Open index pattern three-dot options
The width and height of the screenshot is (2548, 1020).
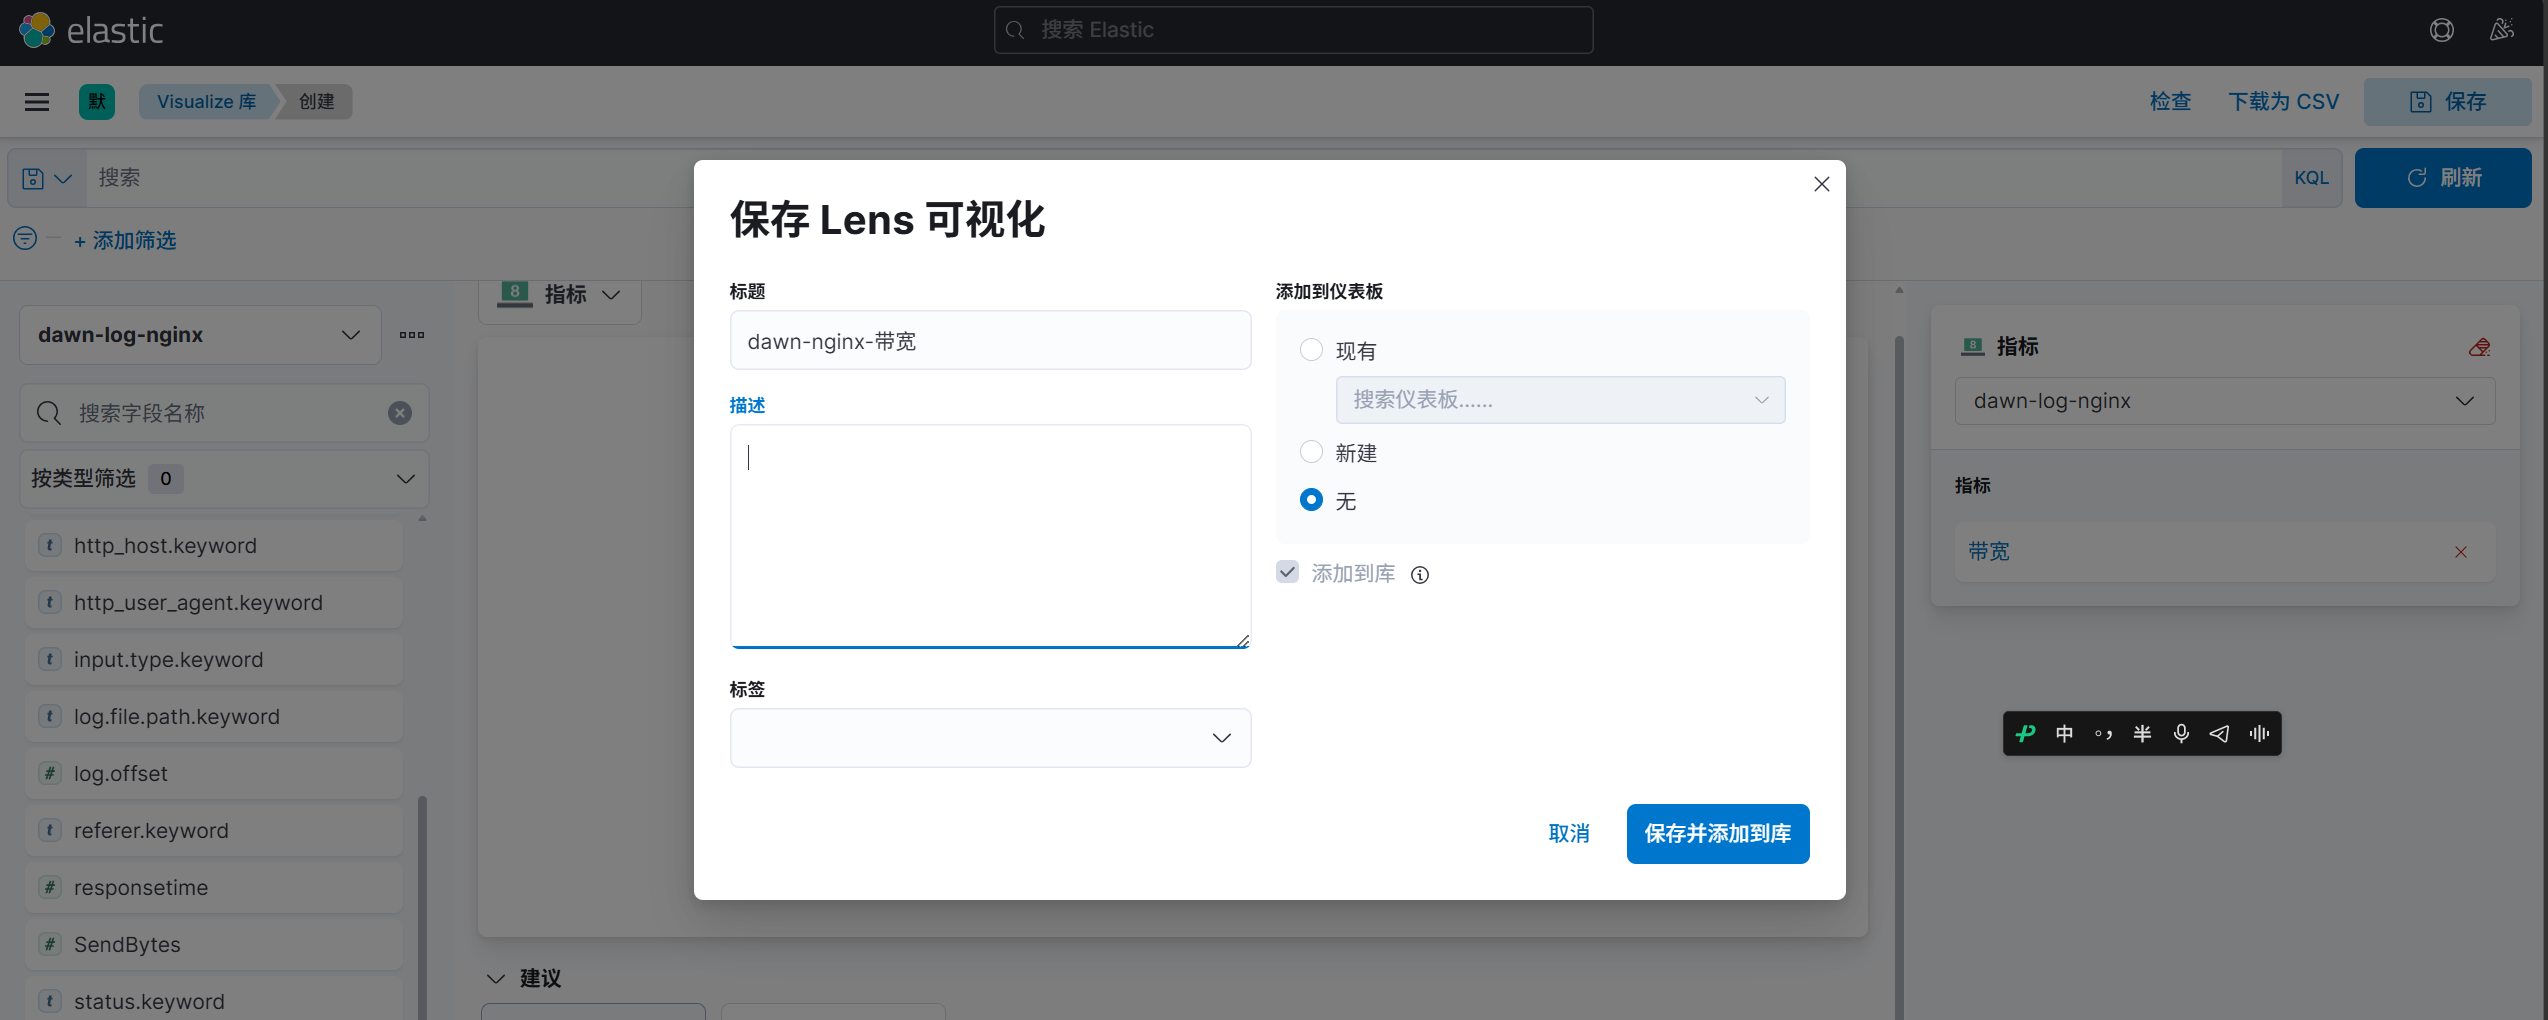(412, 335)
